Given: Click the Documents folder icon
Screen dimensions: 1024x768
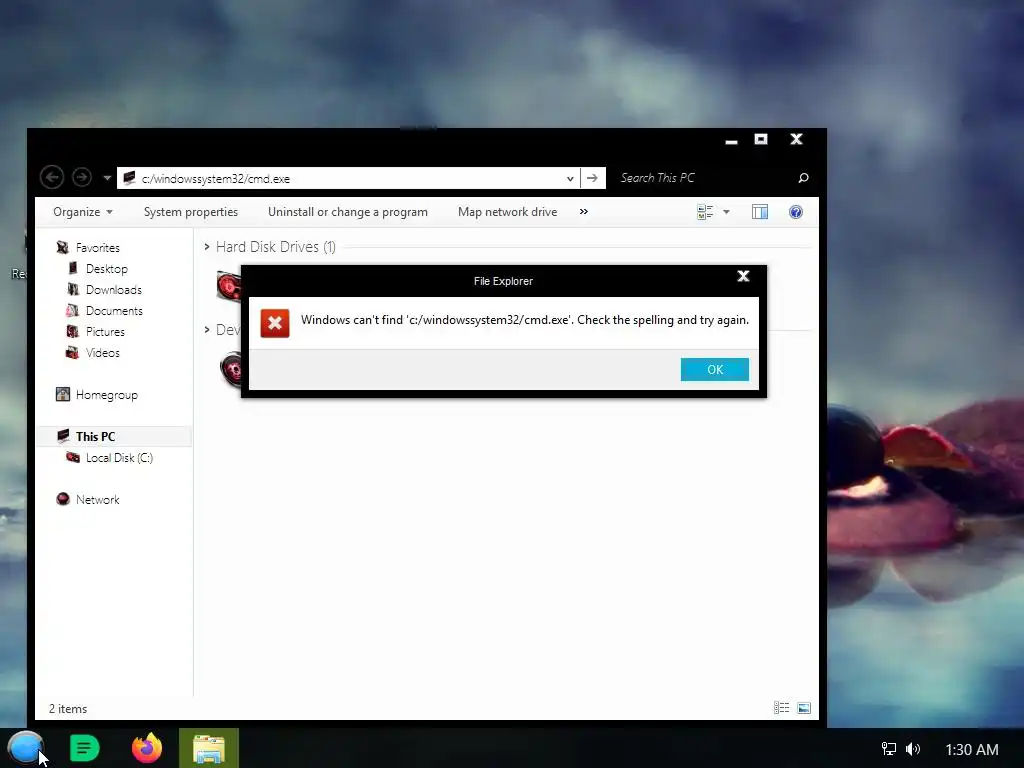Looking at the screenshot, I should click(x=73, y=310).
